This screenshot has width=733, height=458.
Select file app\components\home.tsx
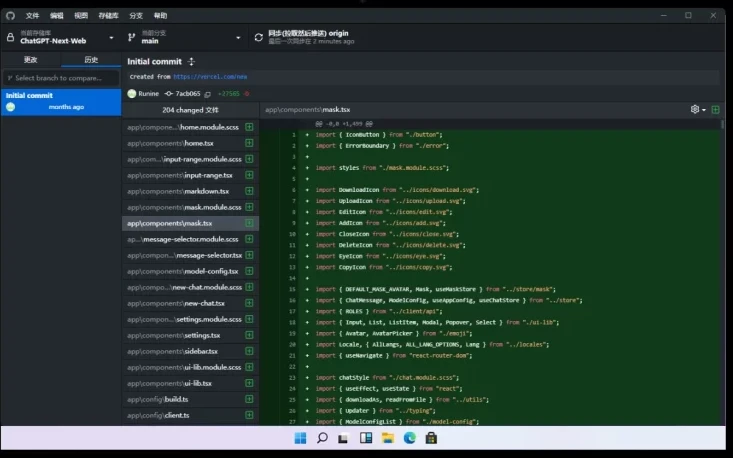[x=190, y=143]
